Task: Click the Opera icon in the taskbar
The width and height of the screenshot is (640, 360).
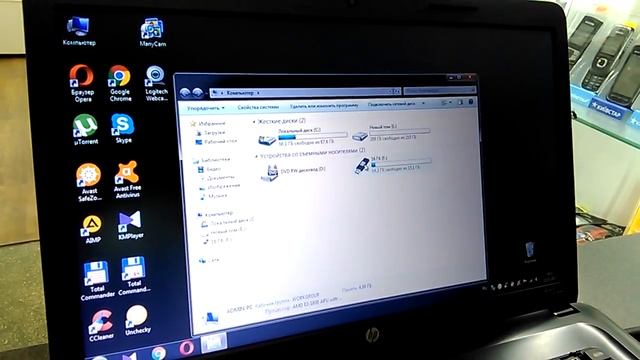Action: point(187,348)
